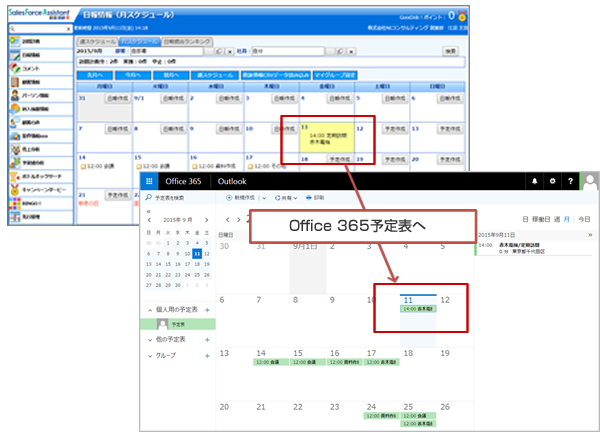This screenshot has height=439, width=600.
Task: Click the medal icon beside points counter
Action: pos(462,16)
